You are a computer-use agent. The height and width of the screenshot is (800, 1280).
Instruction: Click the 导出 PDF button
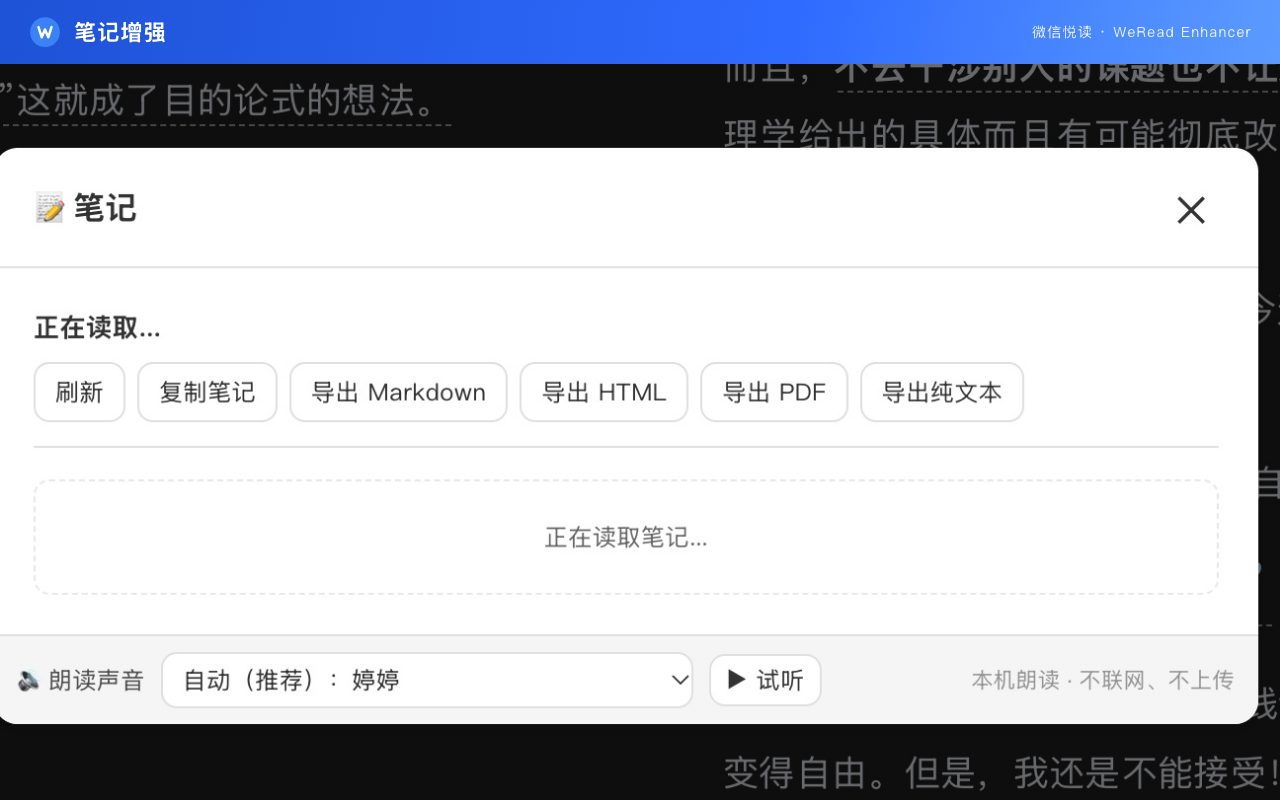[774, 392]
